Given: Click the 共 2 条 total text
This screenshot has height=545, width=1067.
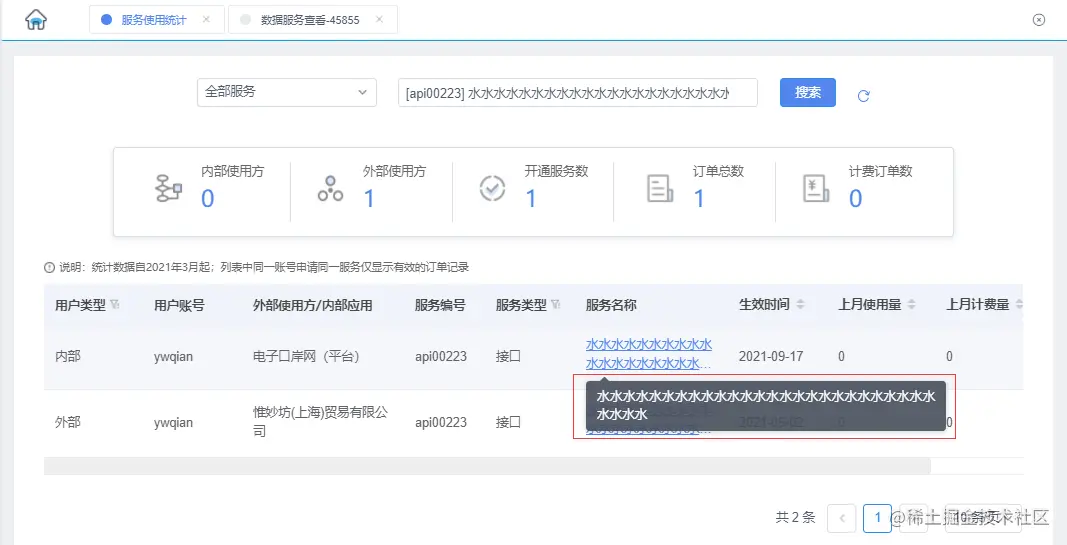Looking at the screenshot, I should coord(795,518).
